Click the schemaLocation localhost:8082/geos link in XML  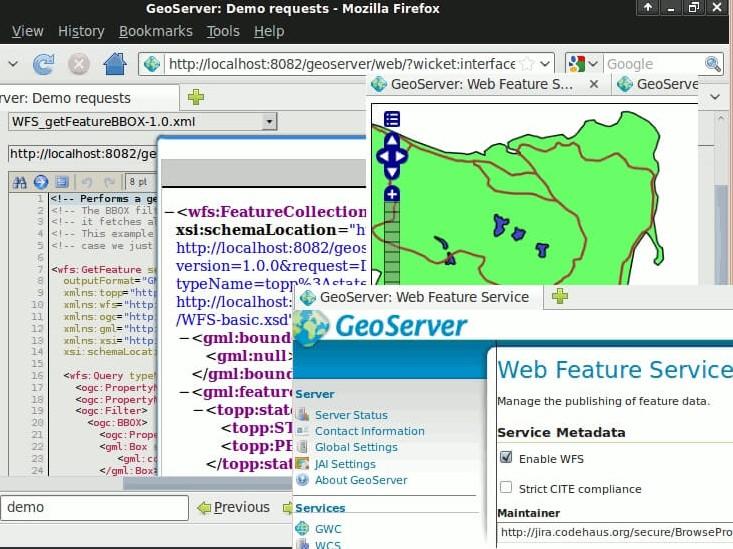coord(271,248)
